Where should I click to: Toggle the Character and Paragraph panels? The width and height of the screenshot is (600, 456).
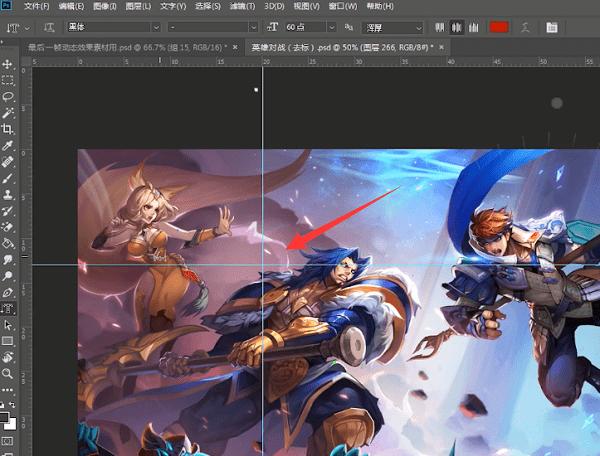551,27
